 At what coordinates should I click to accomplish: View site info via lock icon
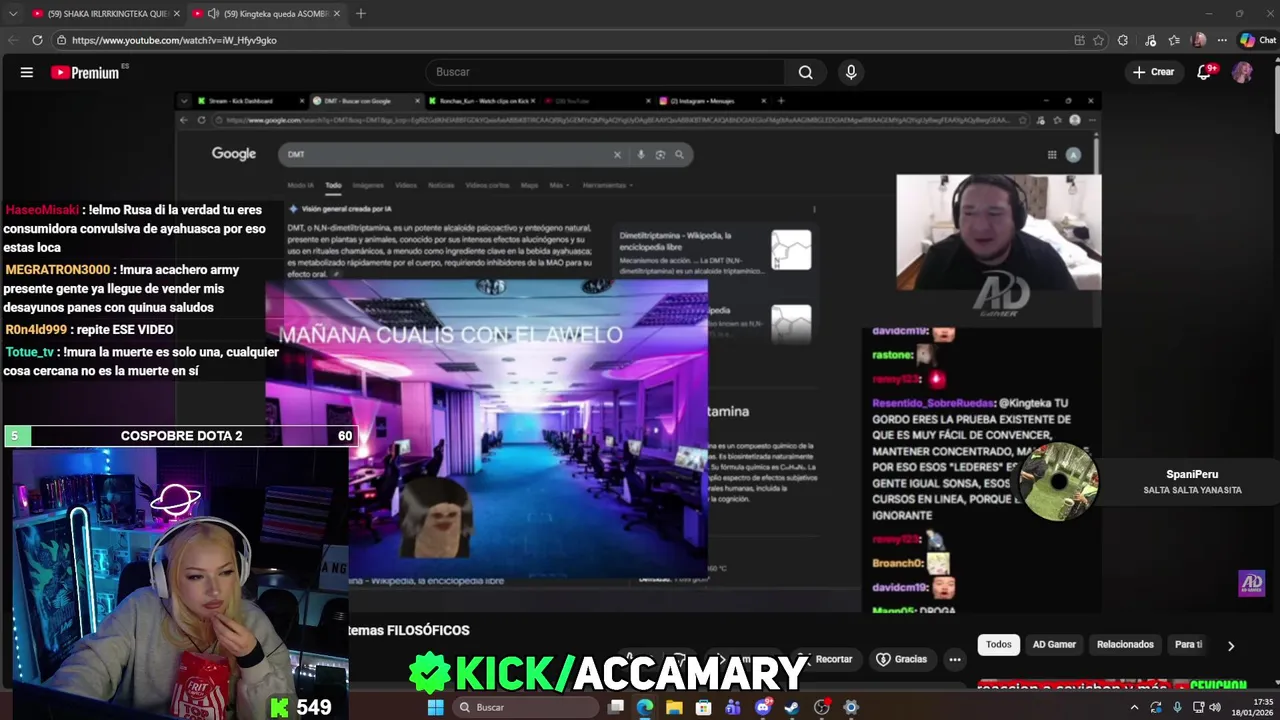point(61,40)
